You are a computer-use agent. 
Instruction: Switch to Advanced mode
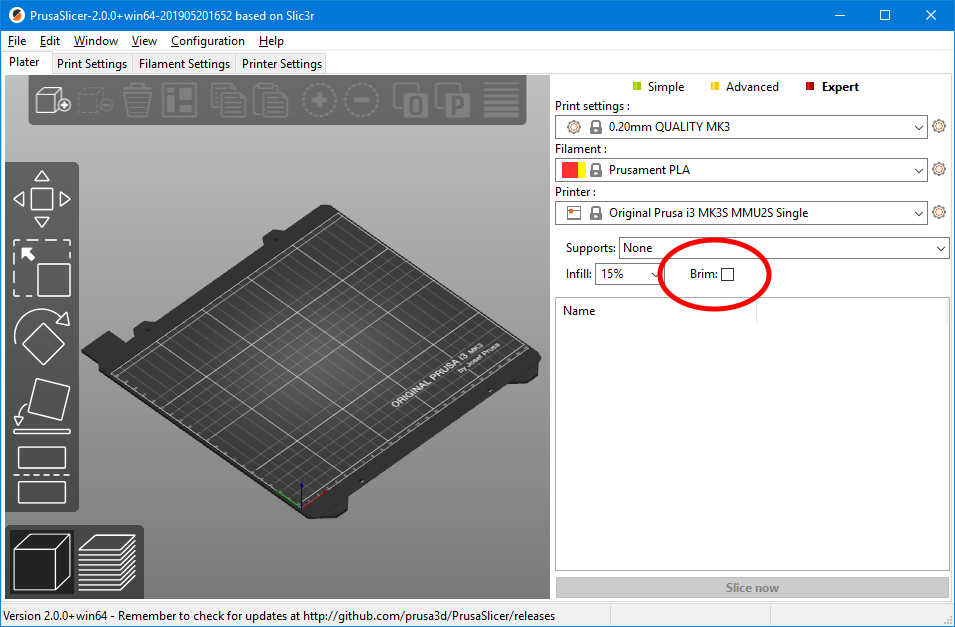coord(744,87)
